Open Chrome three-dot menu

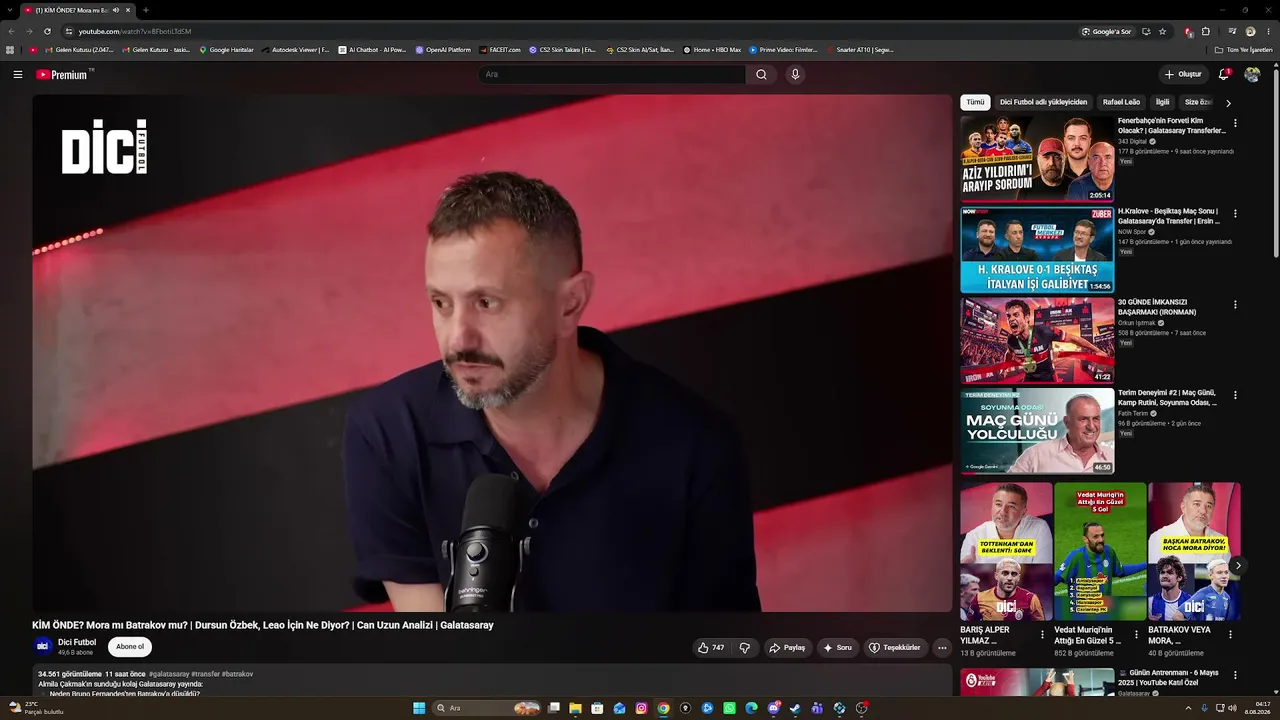click(1268, 31)
